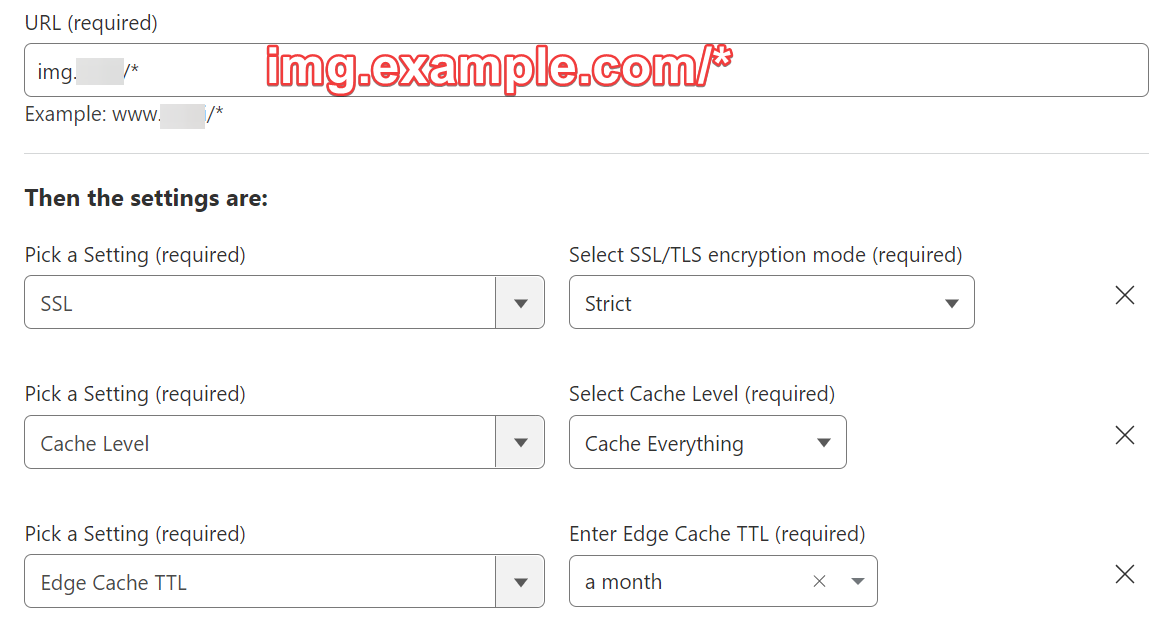Click the "URL (required)" label
The width and height of the screenshot is (1175, 640).
tap(91, 22)
